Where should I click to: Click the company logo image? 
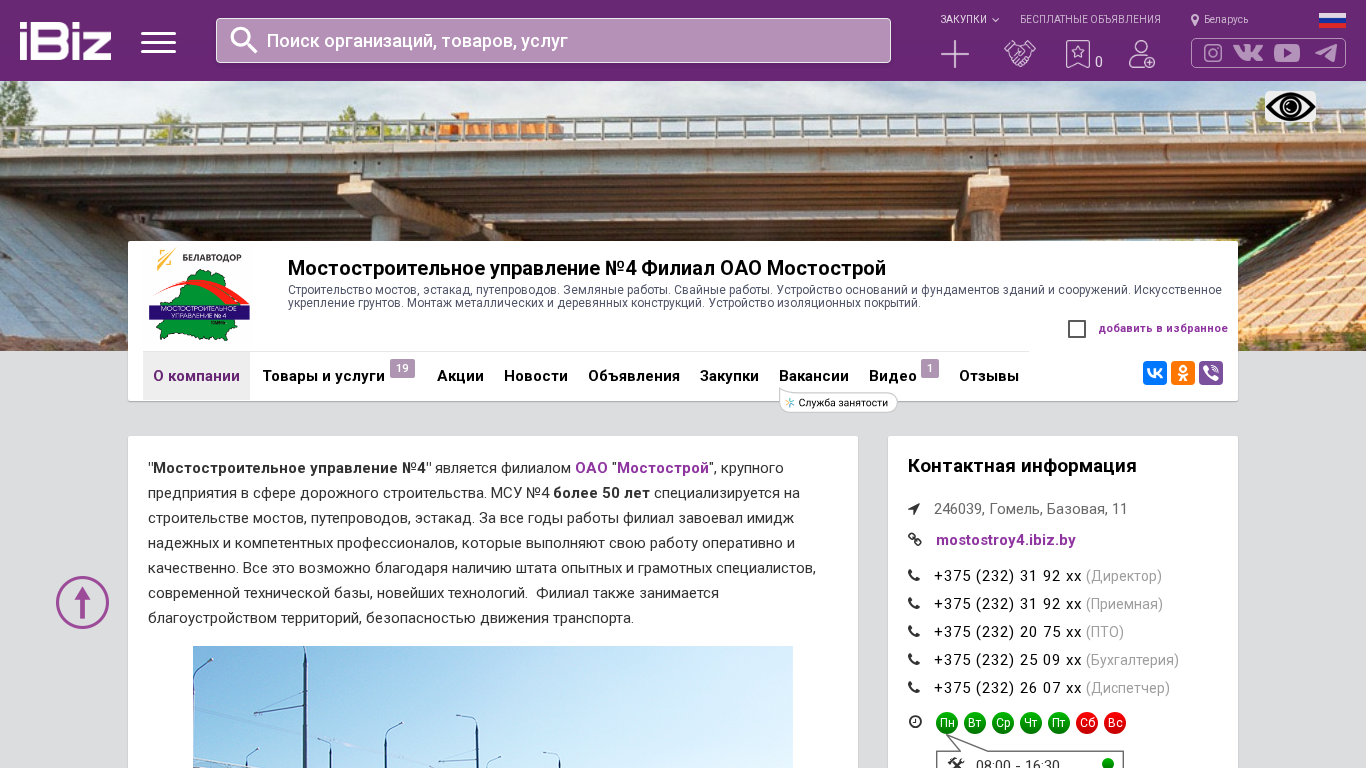pos(199,296)
